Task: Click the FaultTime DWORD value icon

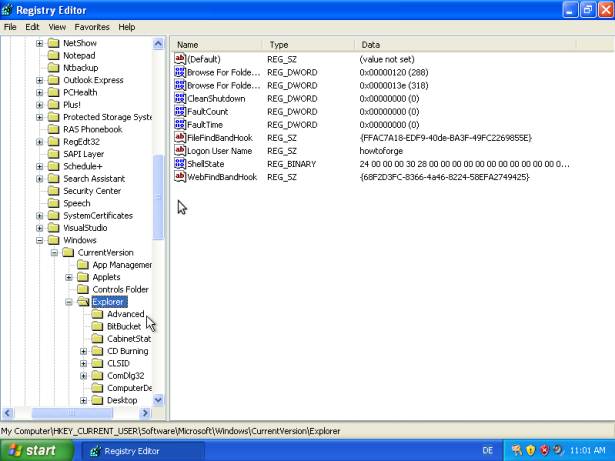Action: click(180, 124)
